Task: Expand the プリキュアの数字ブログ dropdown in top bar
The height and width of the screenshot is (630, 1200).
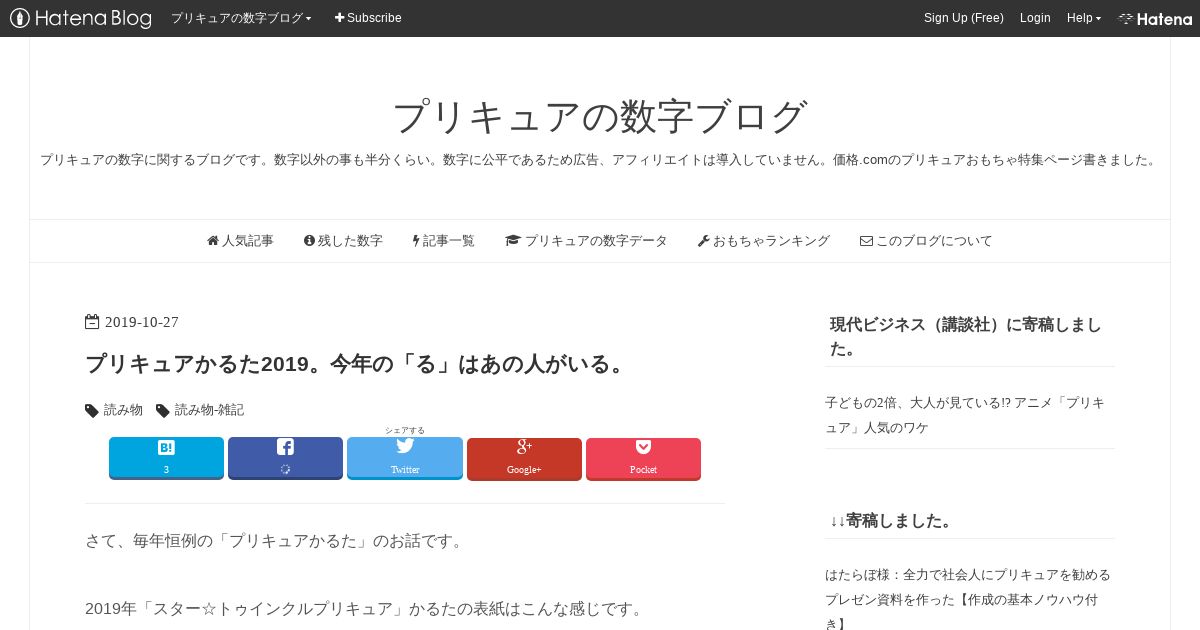Action: [241, 18]
